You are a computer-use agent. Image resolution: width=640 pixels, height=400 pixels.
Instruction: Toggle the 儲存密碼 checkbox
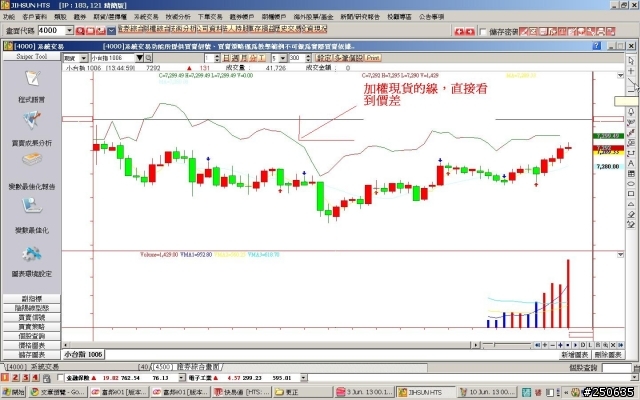[x=483, y=31]
